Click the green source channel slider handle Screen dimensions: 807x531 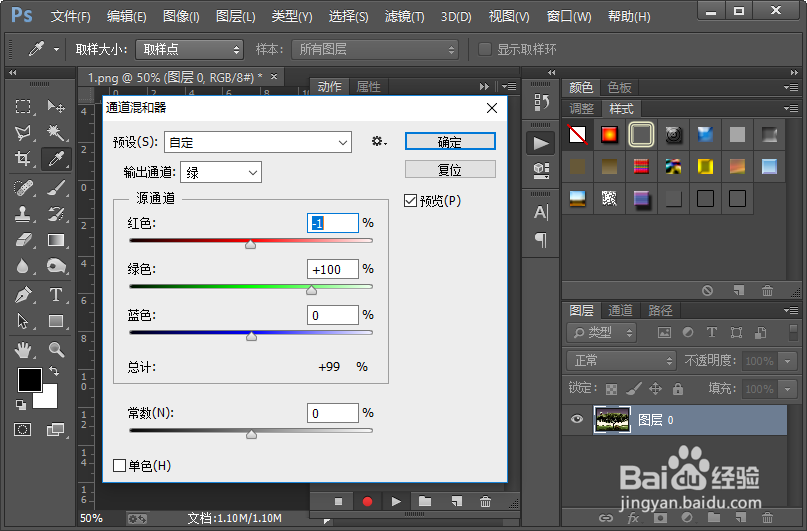pos(311,291)
